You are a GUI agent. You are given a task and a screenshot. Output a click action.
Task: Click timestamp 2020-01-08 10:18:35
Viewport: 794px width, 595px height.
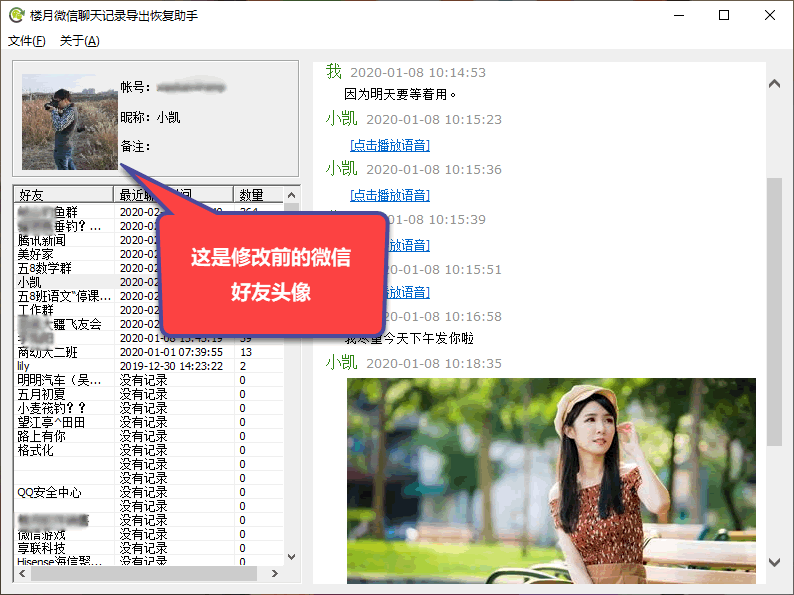[x=434, y=364]
